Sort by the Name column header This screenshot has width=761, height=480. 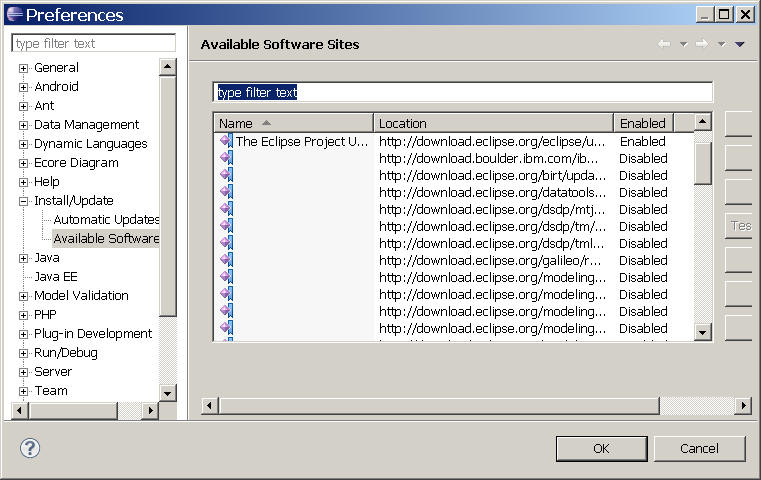click(294, 123)
